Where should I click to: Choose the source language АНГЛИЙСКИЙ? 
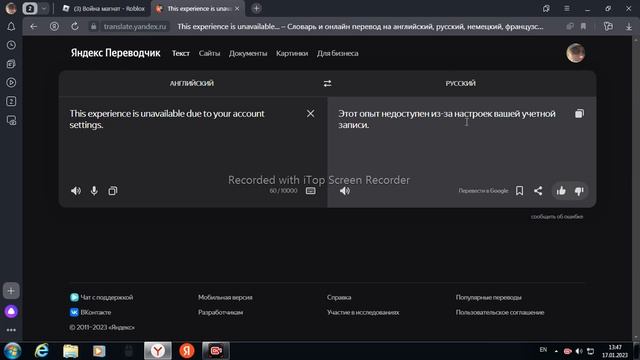click(x=191, y=83)
